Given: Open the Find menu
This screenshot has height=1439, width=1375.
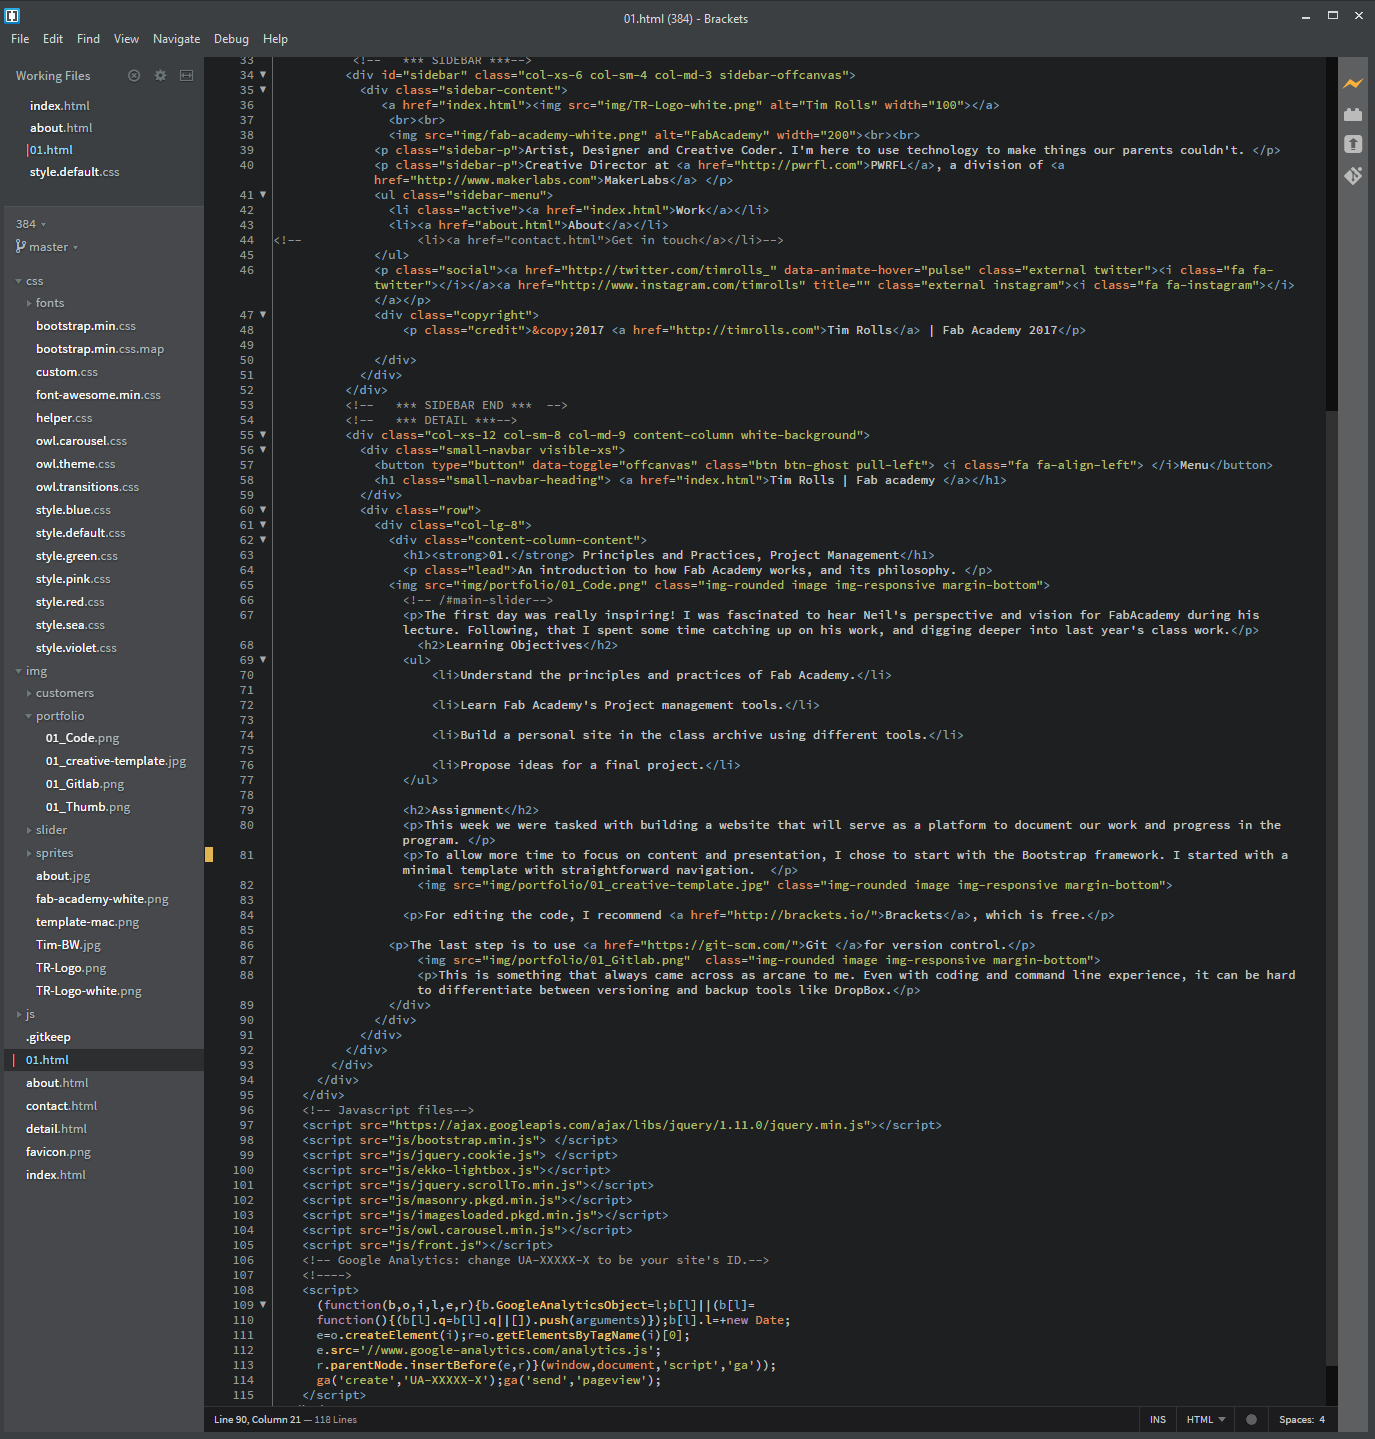Looking at the screenshot, I should (x=88, y=39).
